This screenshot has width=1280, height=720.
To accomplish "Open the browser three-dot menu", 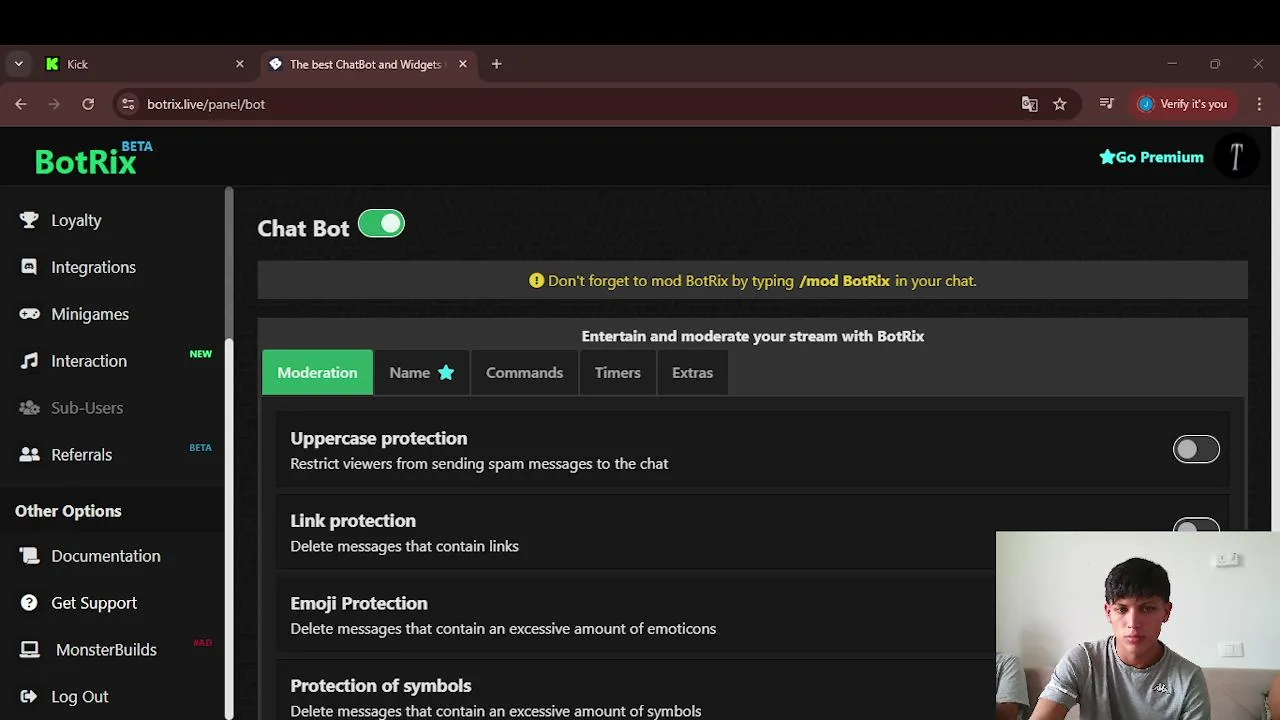I will (1259, 104).
